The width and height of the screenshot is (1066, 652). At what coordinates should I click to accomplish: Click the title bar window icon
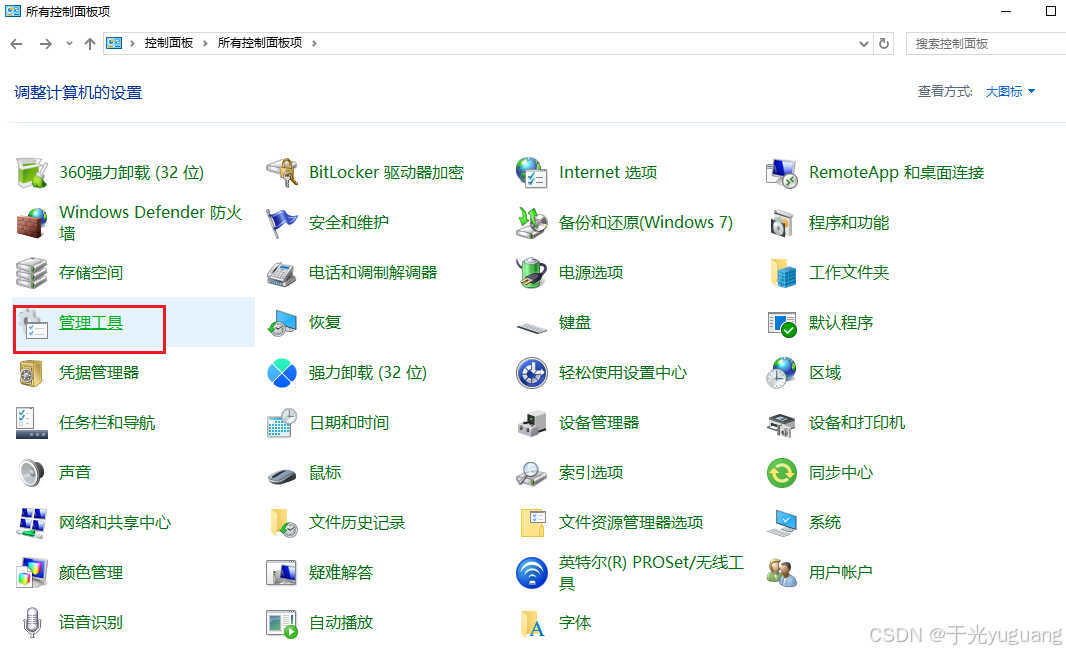pos(13,12)
